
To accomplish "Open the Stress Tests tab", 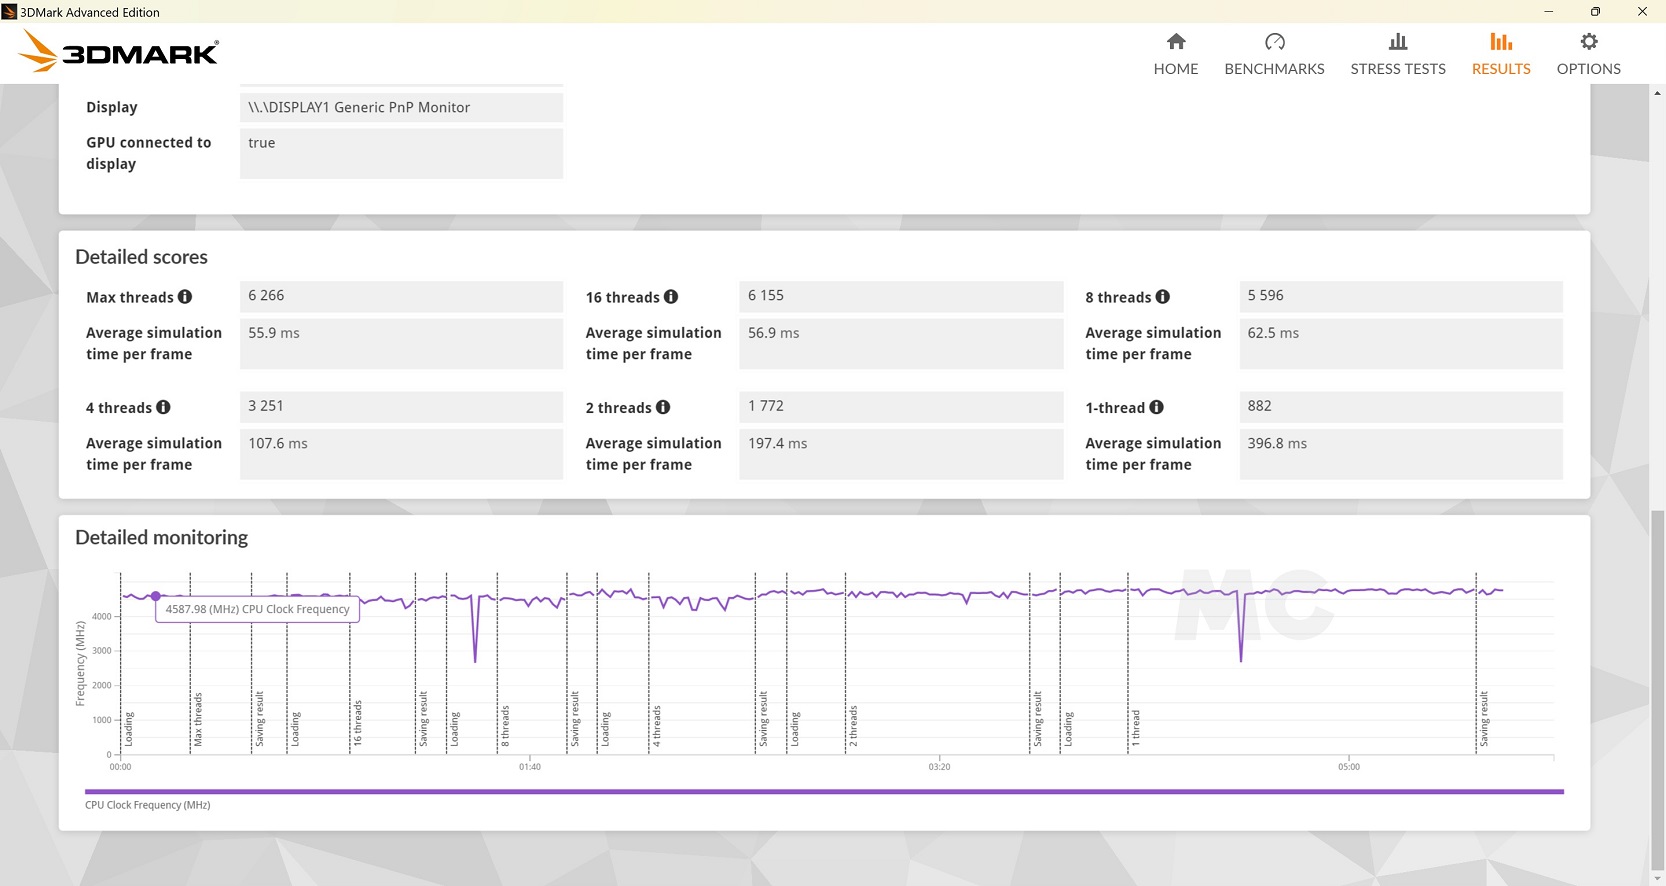I will click(x=1397, y=54).
